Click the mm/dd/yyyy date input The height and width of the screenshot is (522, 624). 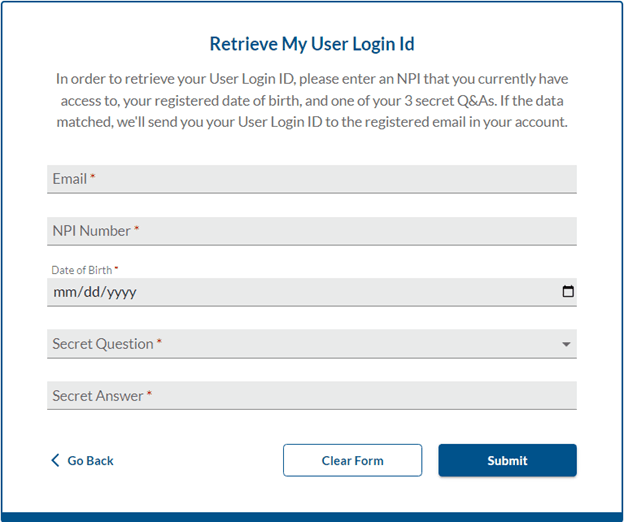(312, 292)
